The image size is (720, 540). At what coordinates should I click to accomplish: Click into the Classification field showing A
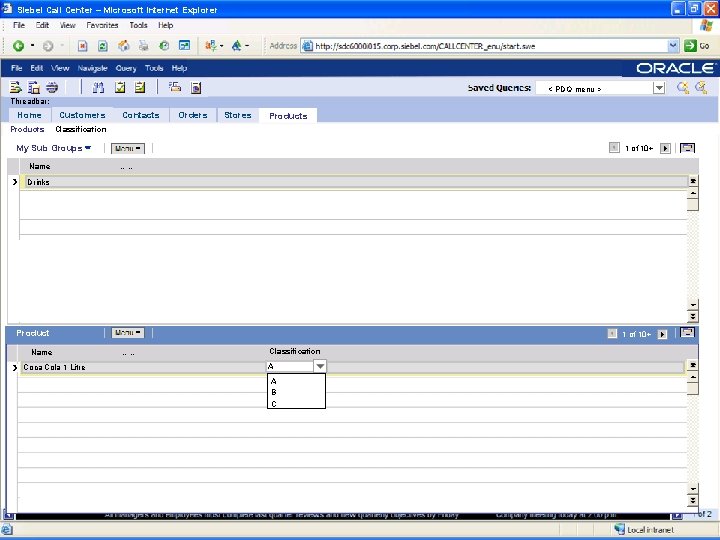click(290, 366)
